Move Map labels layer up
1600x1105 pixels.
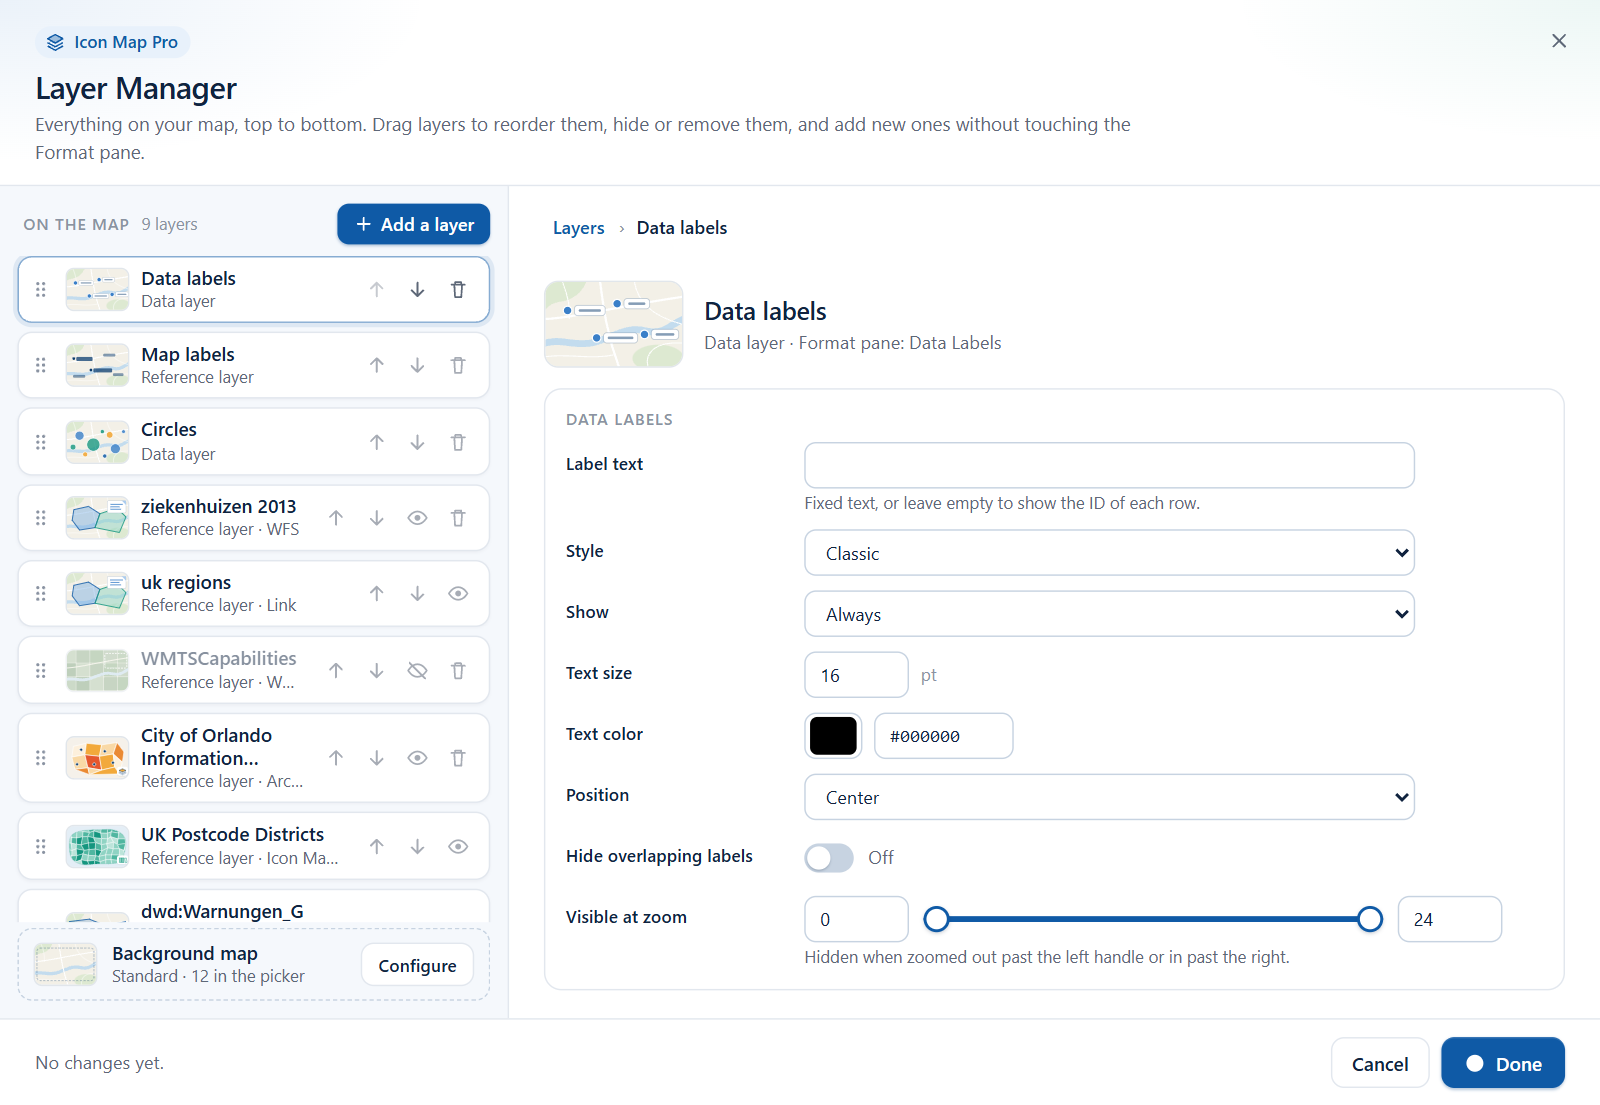(x=376, y=366)
